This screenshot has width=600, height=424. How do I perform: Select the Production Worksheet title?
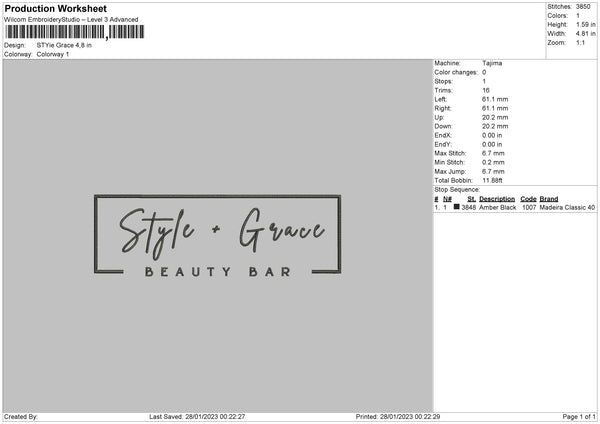pos(56,8)
